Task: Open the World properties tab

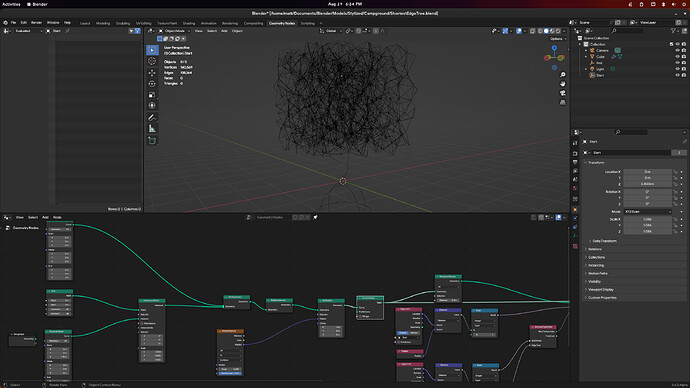Action: [575, 188]
